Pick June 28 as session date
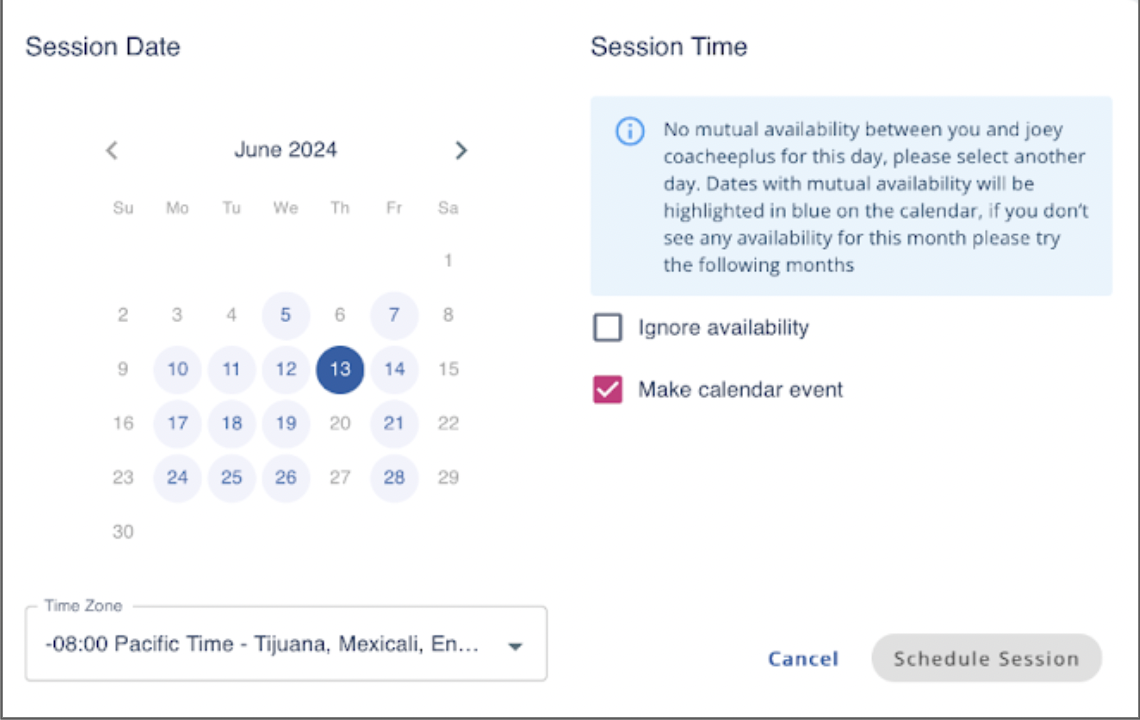 click(x=394, y=477)
